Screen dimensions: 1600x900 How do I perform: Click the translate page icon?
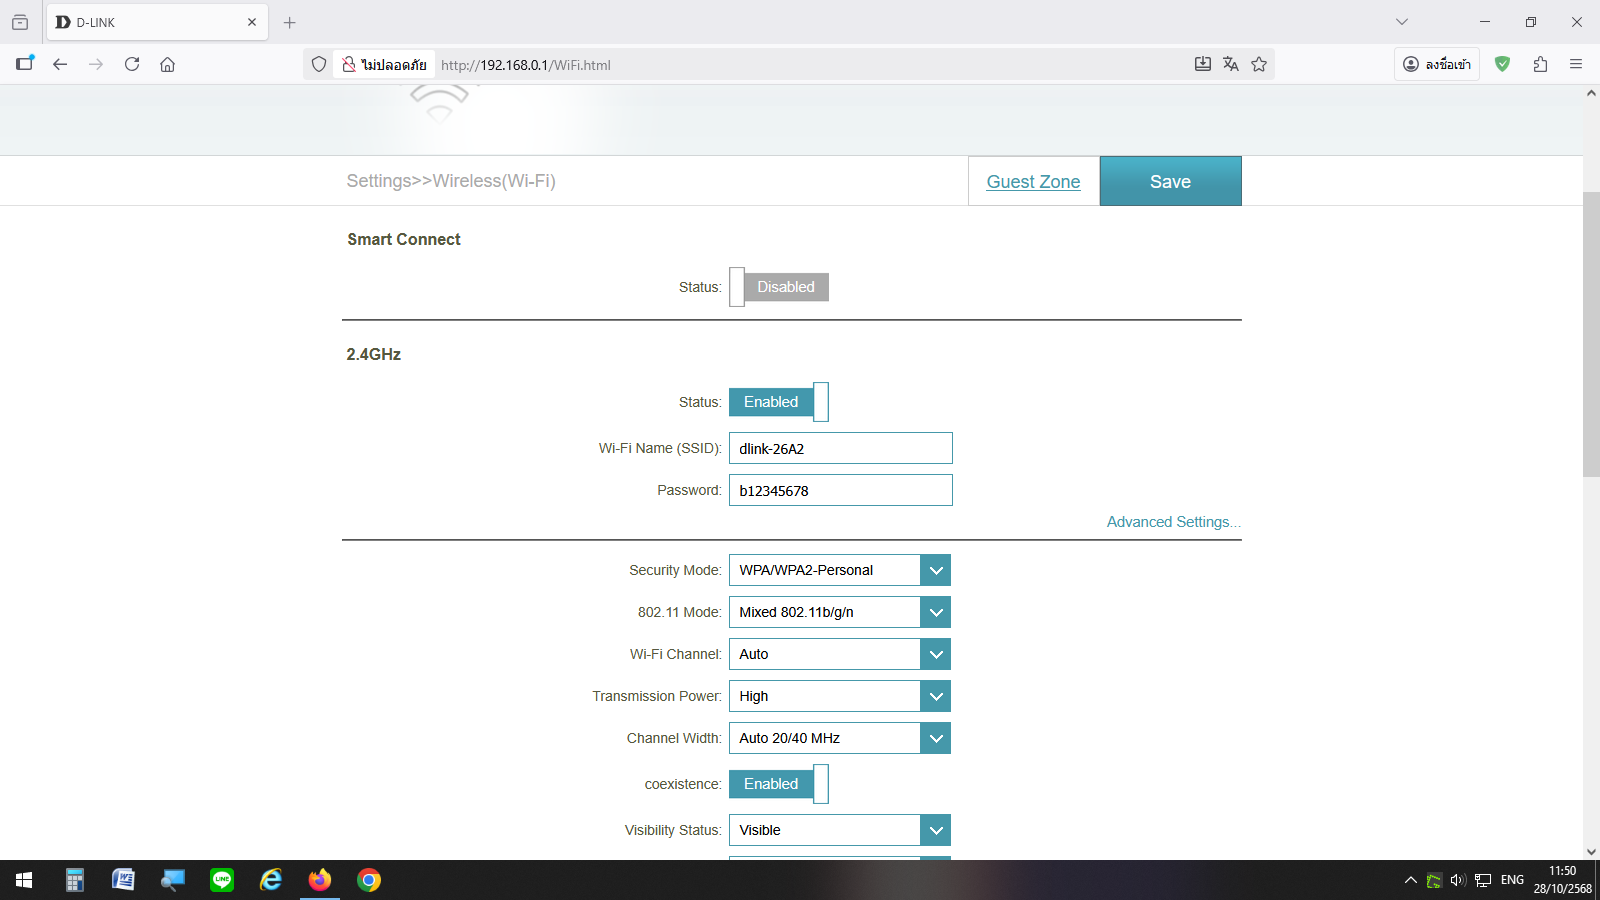[x=1231, y=64]
